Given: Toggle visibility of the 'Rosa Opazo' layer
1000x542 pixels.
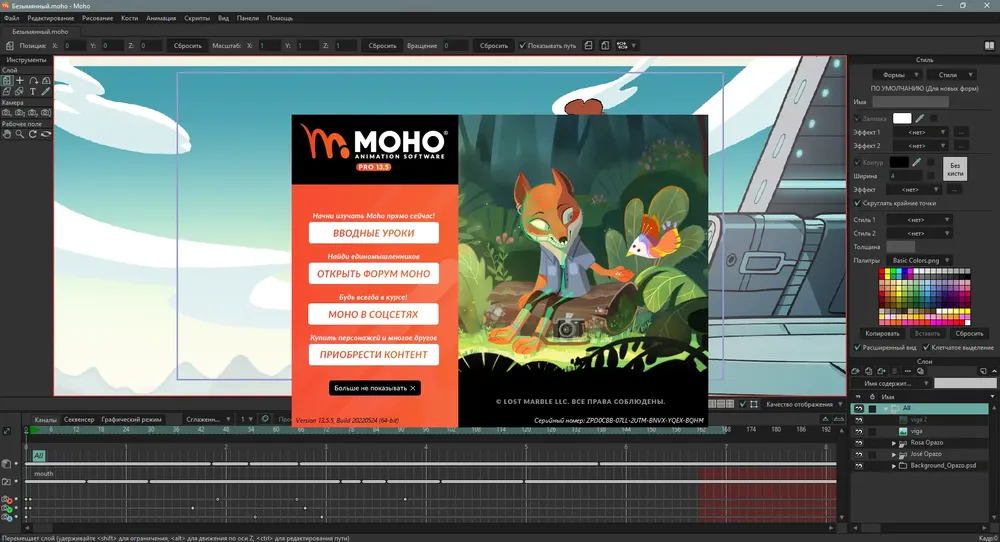Looking at the screenshot, I should [x=858, y=443].
